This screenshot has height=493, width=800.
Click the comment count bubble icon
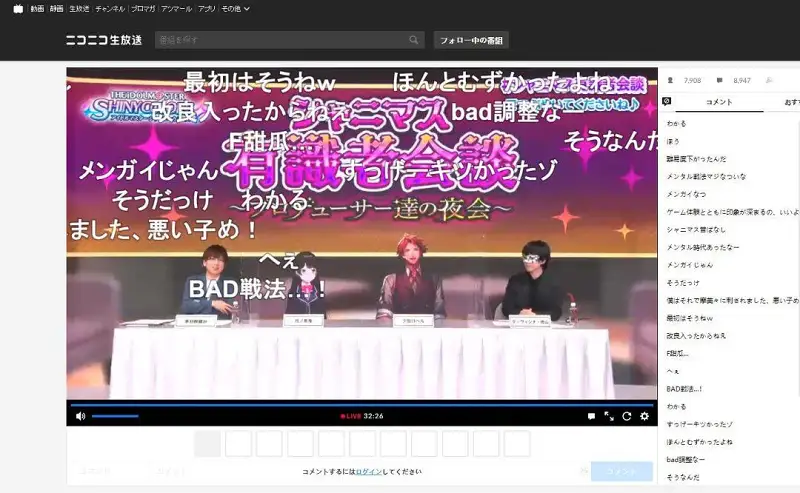719,80
